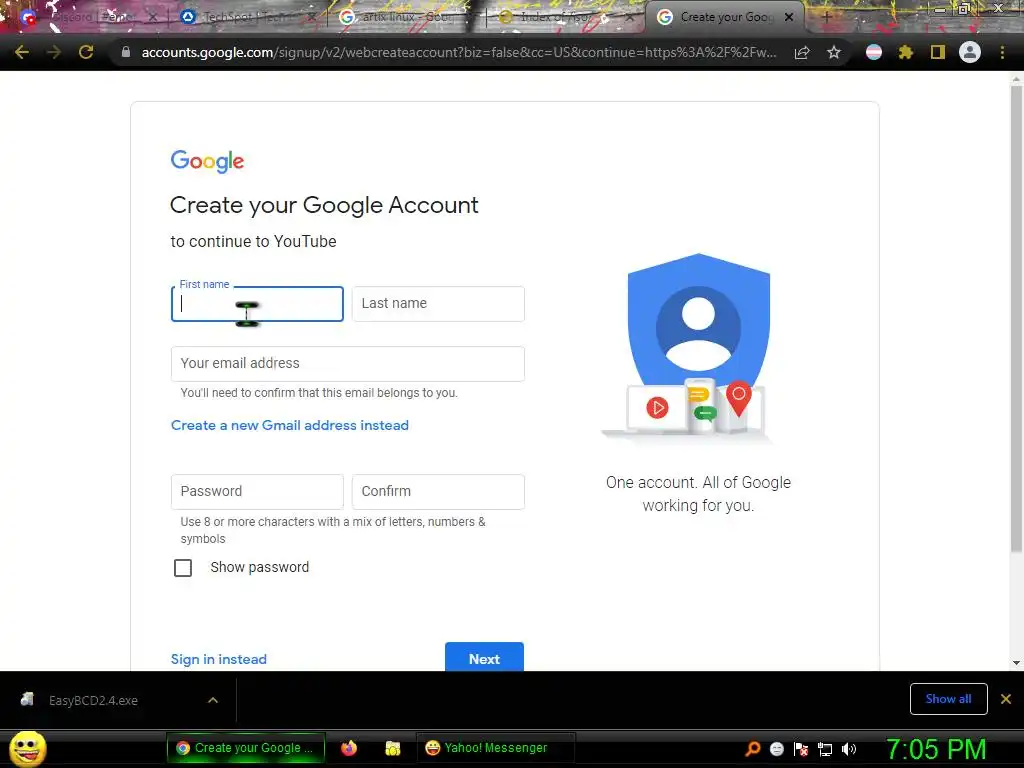Click the Password field
Screen dimensions: 1024x768
click(x=257, y=492)
